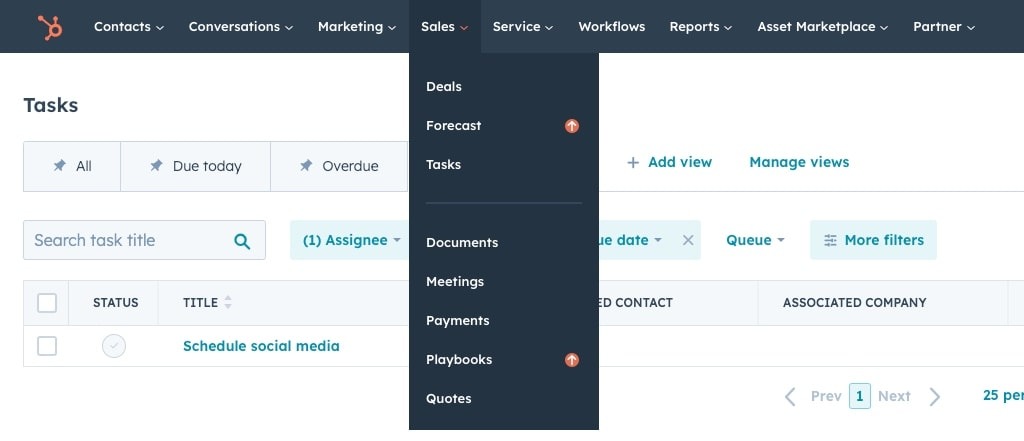Screen dimensions: 1024x441
Task: Click the HubSpot sprocket logo
Action: [x=50, y=27]
